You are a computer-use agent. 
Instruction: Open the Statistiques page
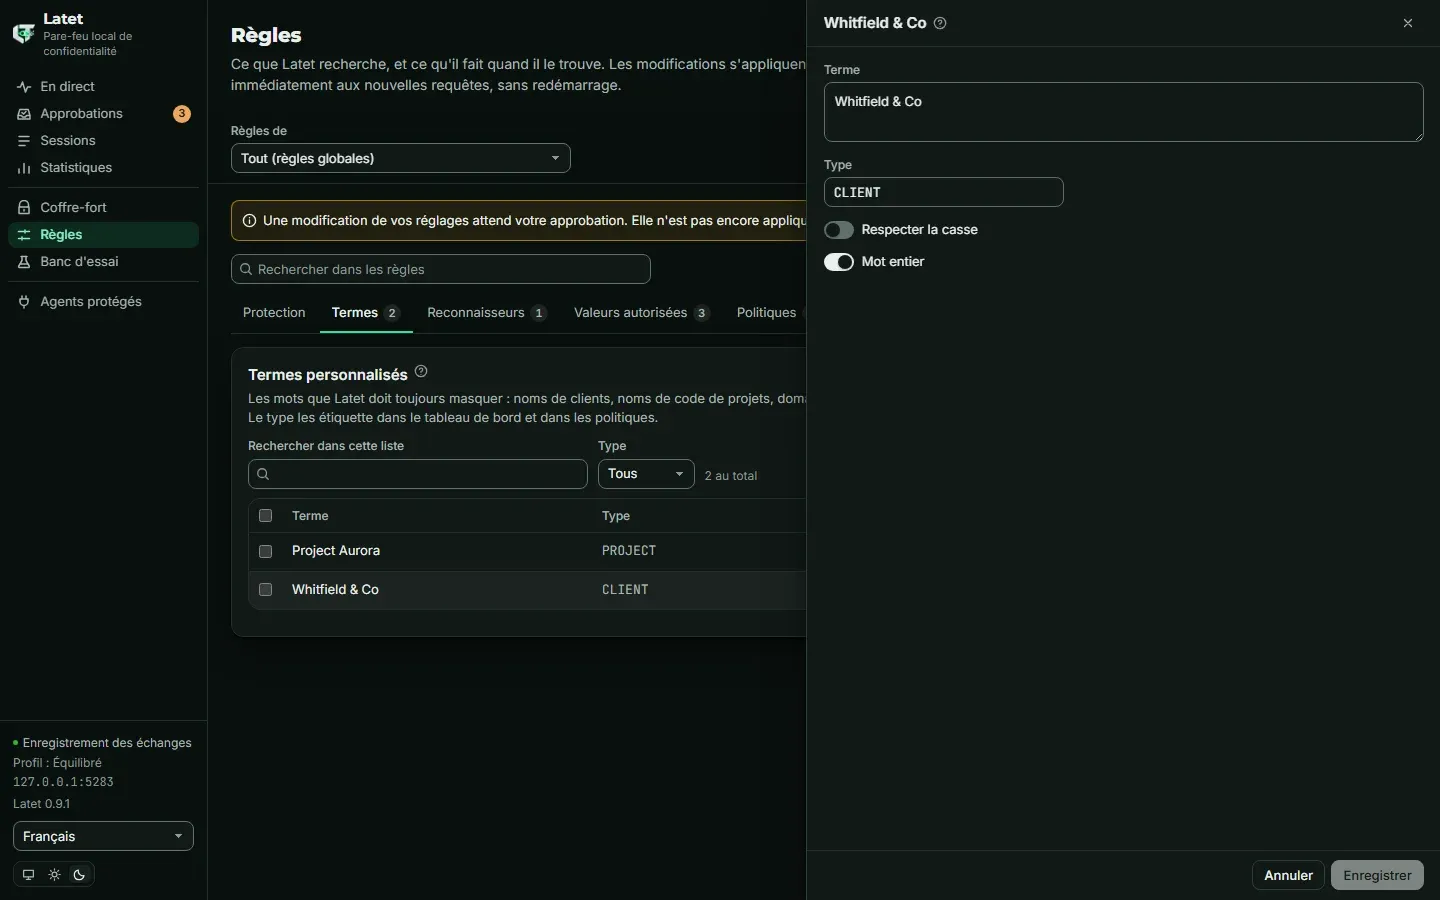tap(103, 168)
